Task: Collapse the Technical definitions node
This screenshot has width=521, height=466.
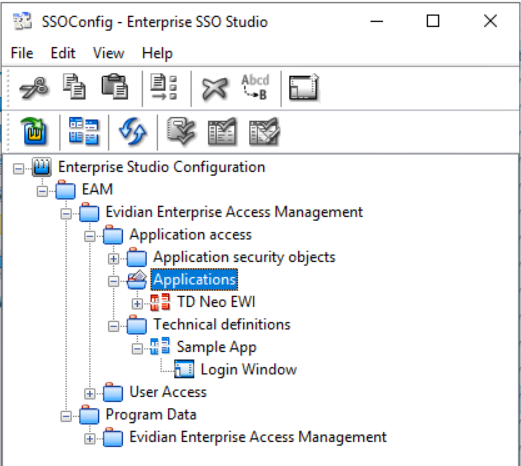Action: [x=113, y=326]
